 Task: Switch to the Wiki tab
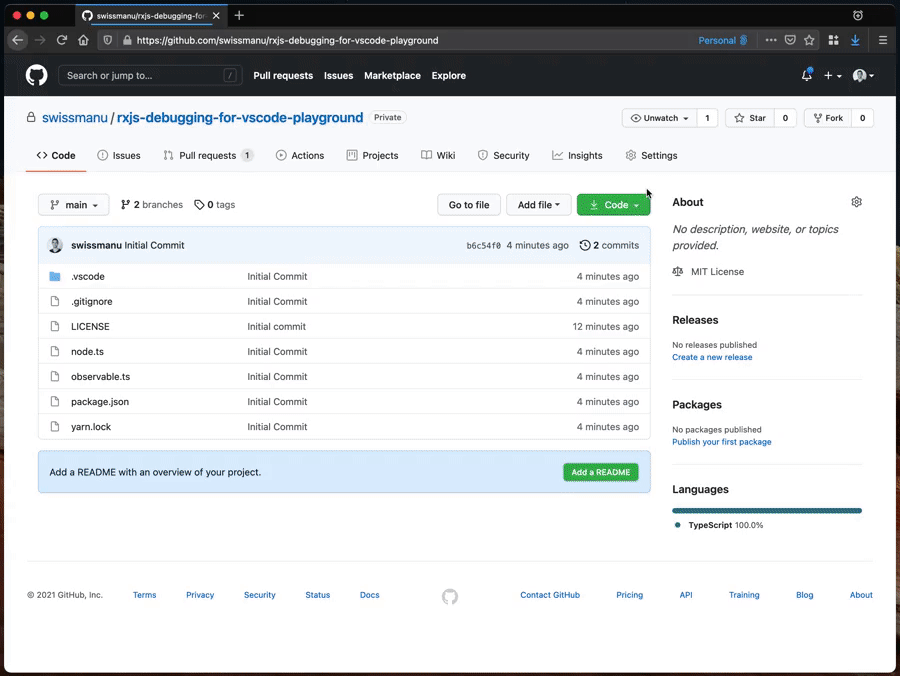pyautogui.click(x=438, y=156)
